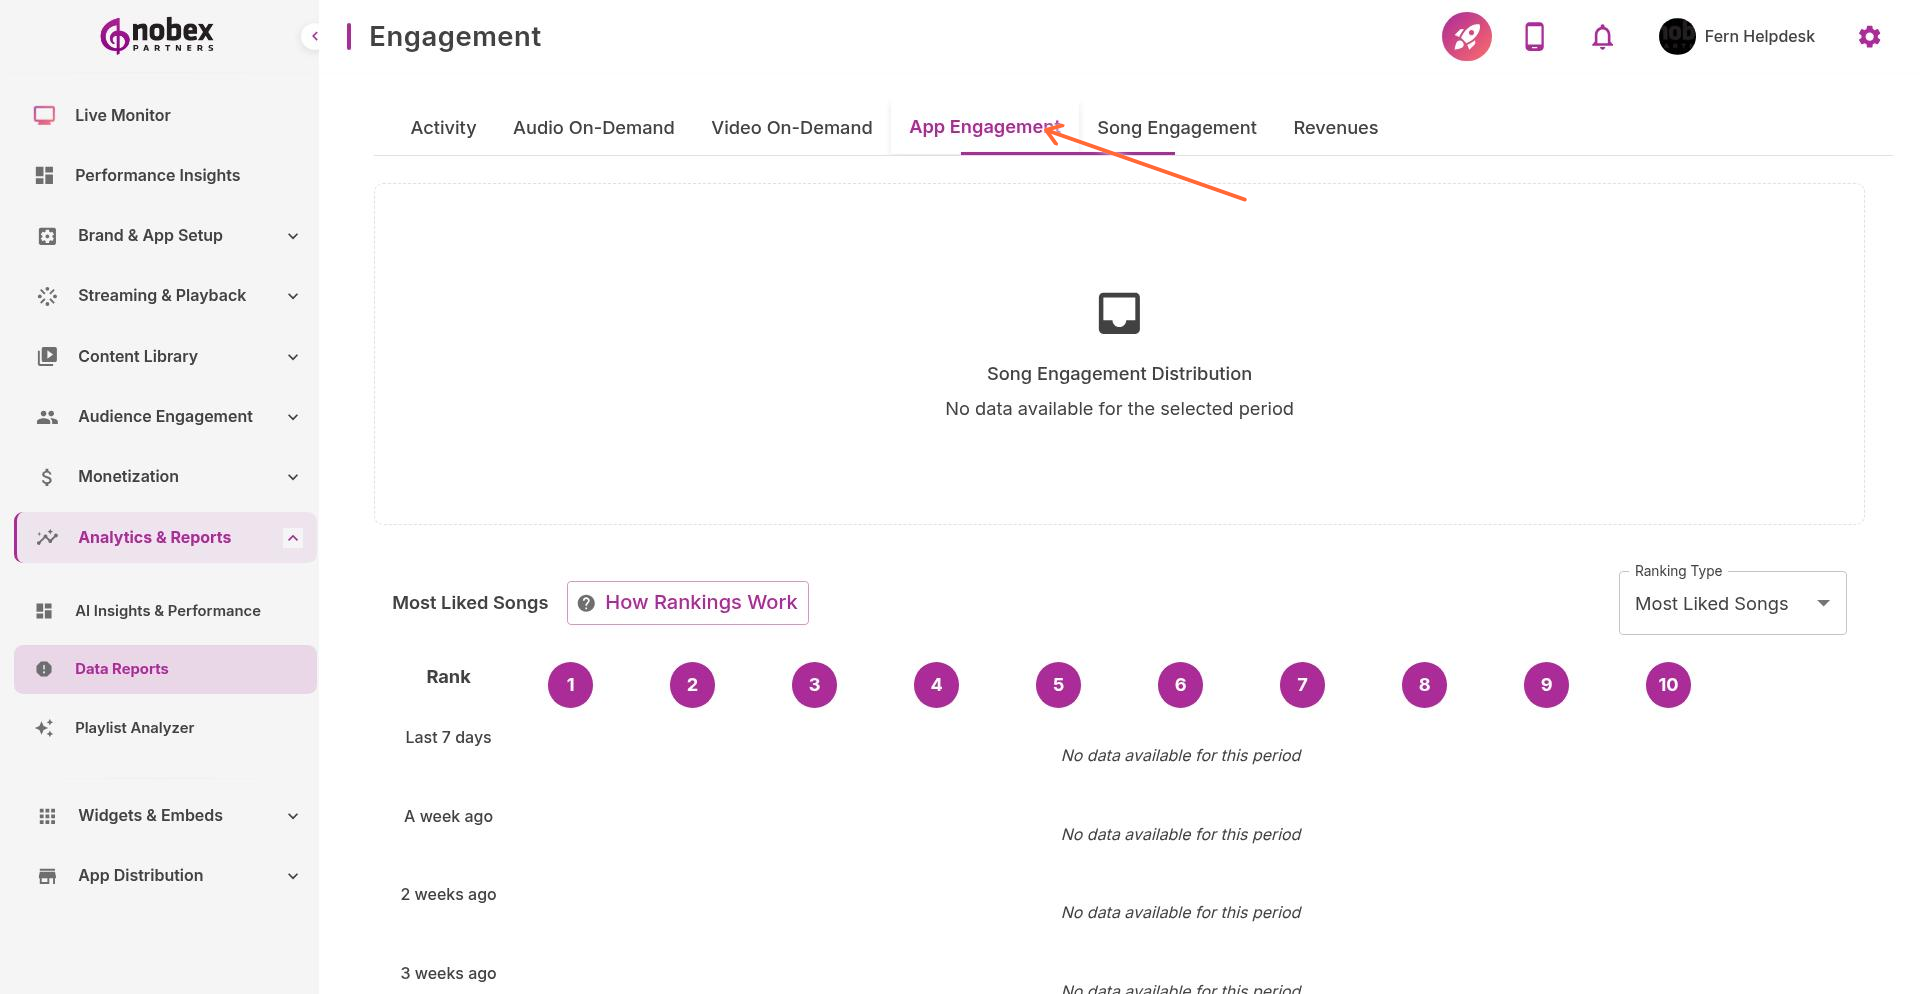
Task: Select the Performance Insights icon
Action: click(x=44, y=175)
